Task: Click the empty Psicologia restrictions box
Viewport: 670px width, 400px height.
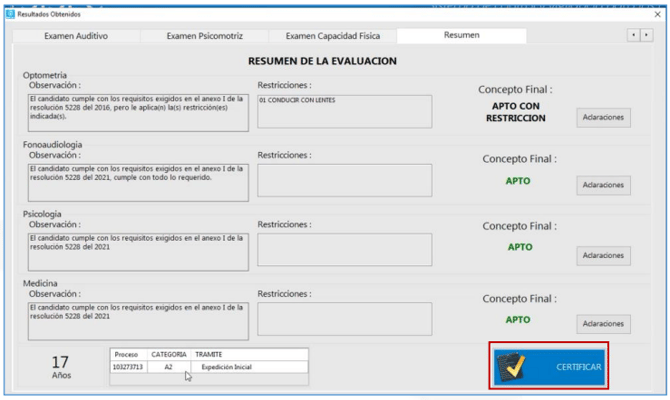Action: point(344,250)
